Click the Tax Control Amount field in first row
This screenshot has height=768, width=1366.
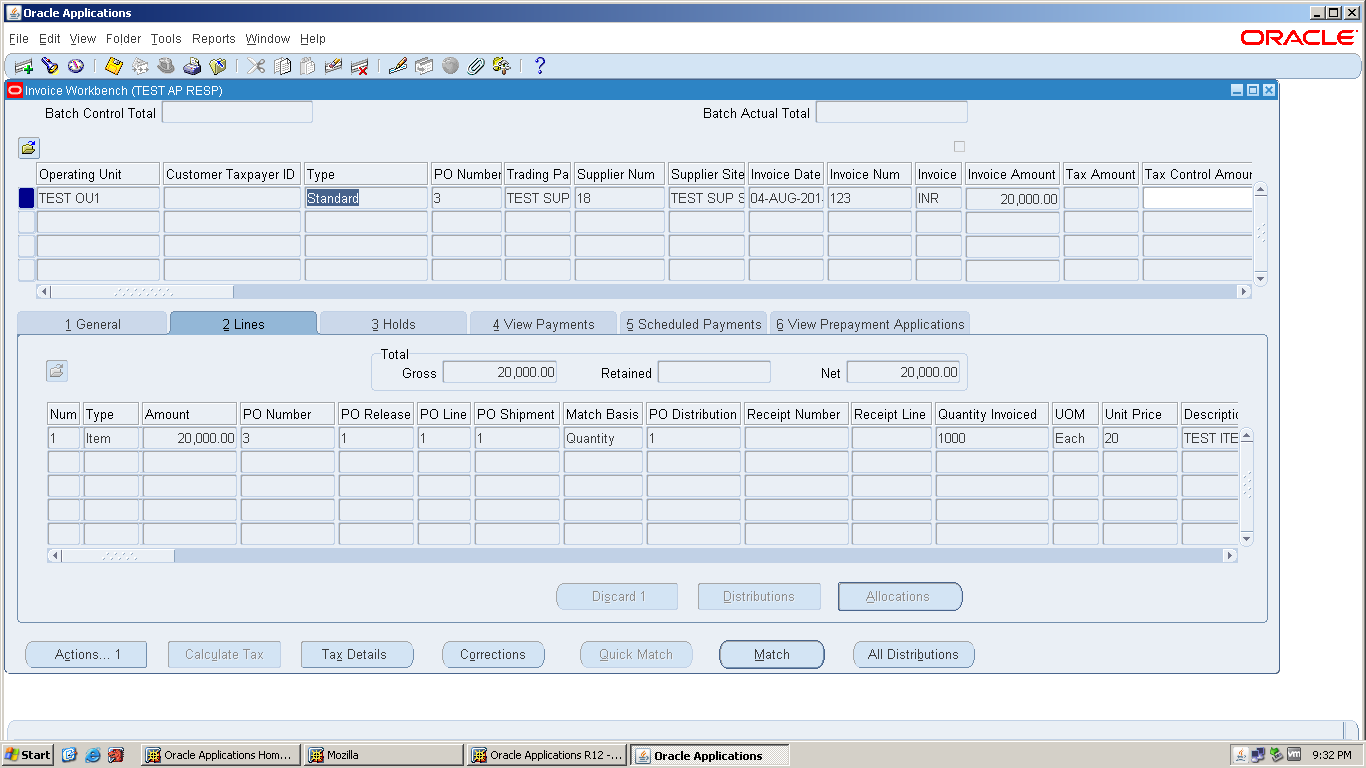tap(1197, 198)
